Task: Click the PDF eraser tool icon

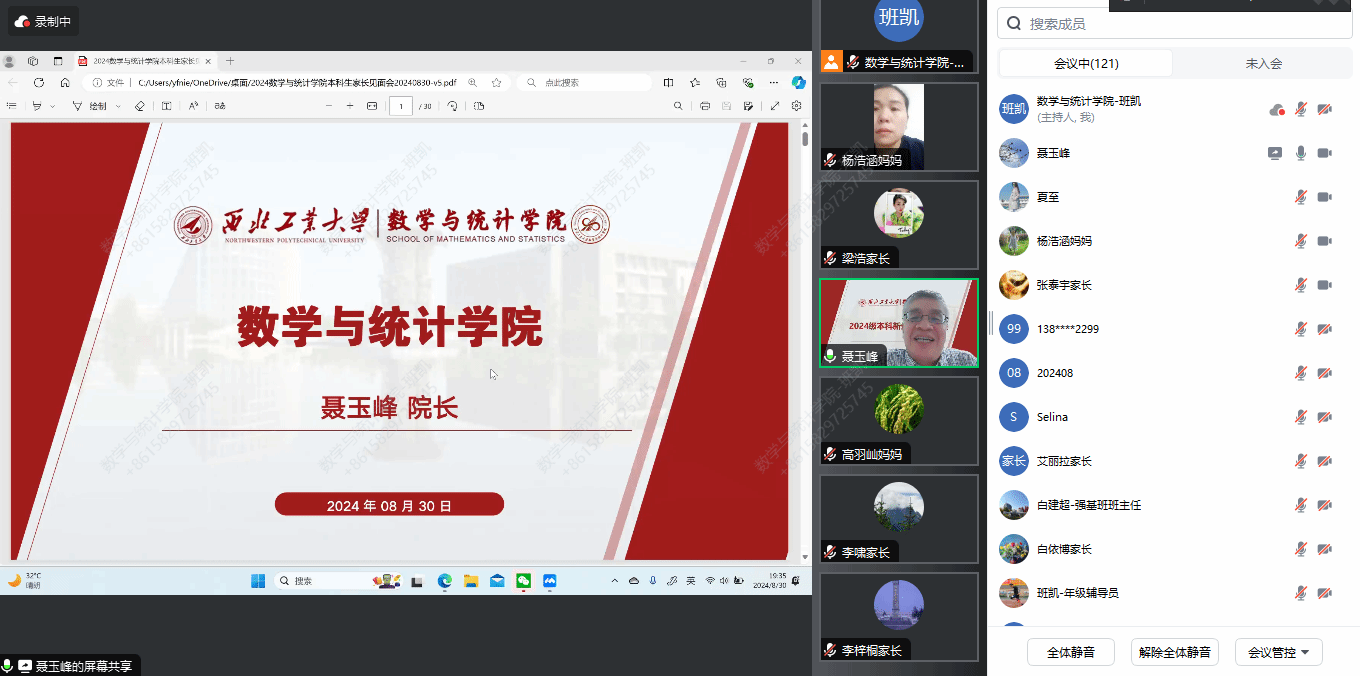Action: pyautogui.click(x=140, y=106)
